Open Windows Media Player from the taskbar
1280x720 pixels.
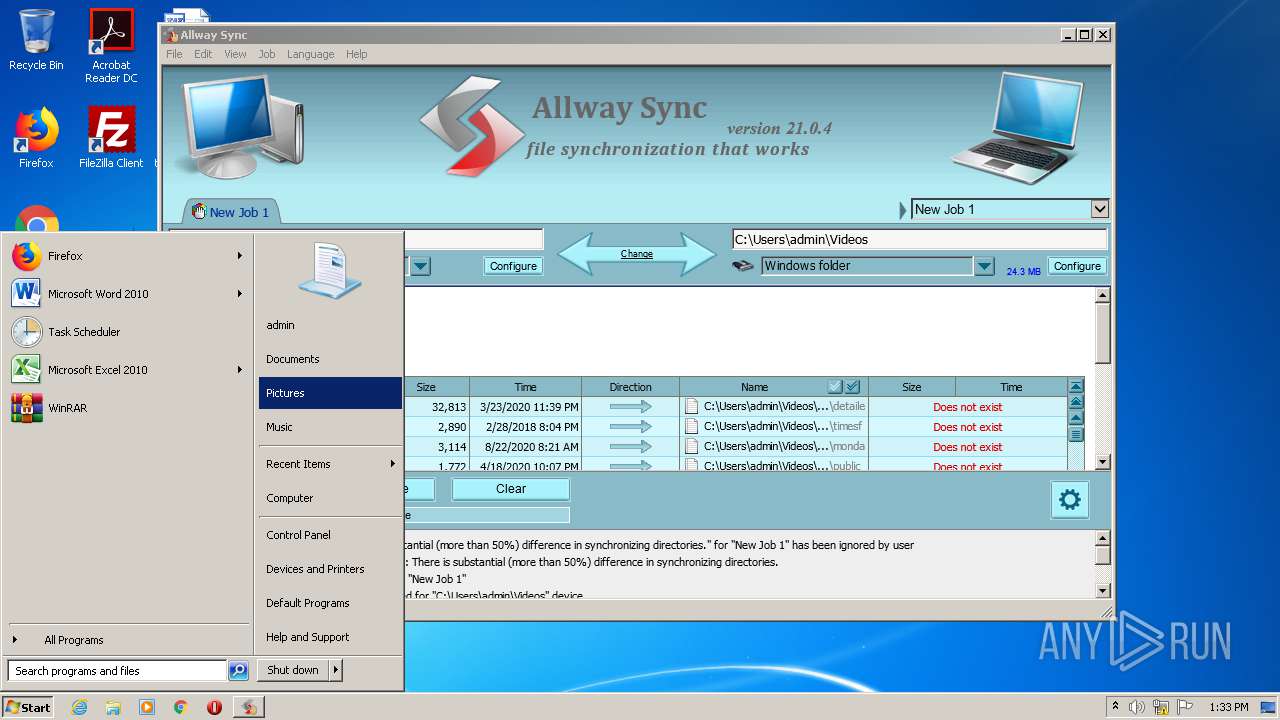(147, 707)
